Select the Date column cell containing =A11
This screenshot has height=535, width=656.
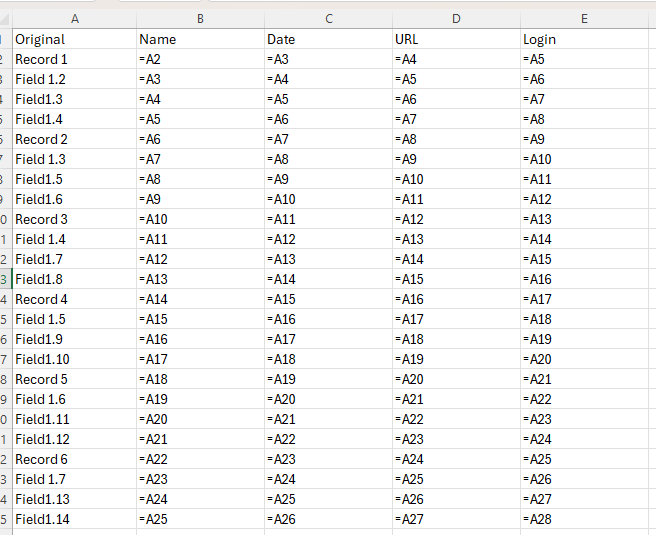327,219
